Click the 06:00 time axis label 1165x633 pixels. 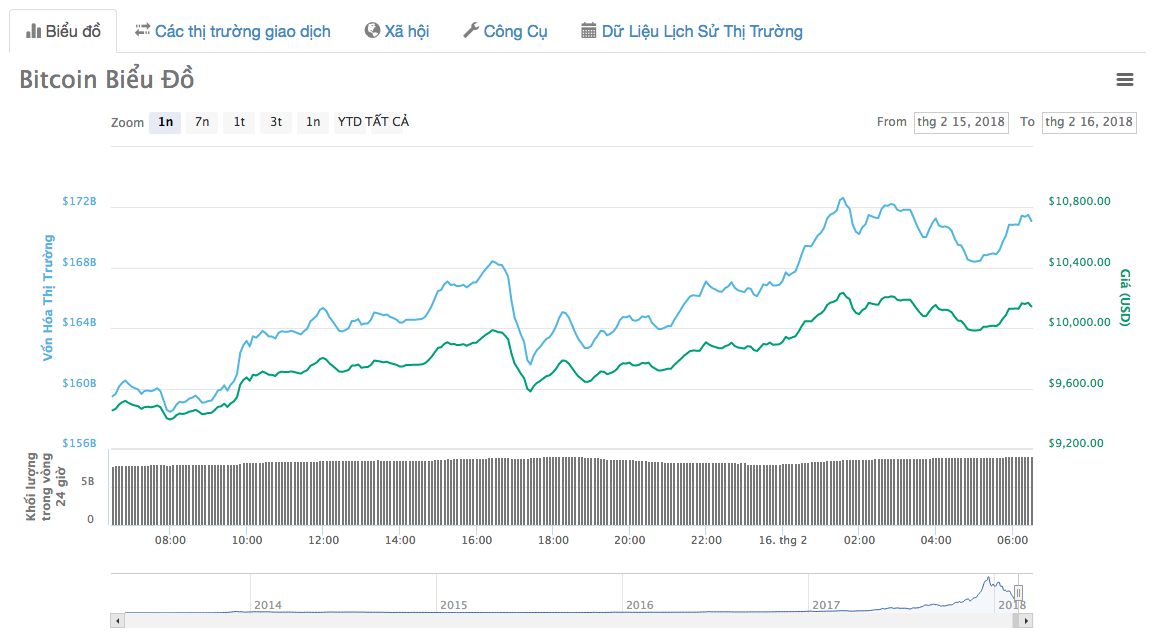click(x=1012, y=540)
